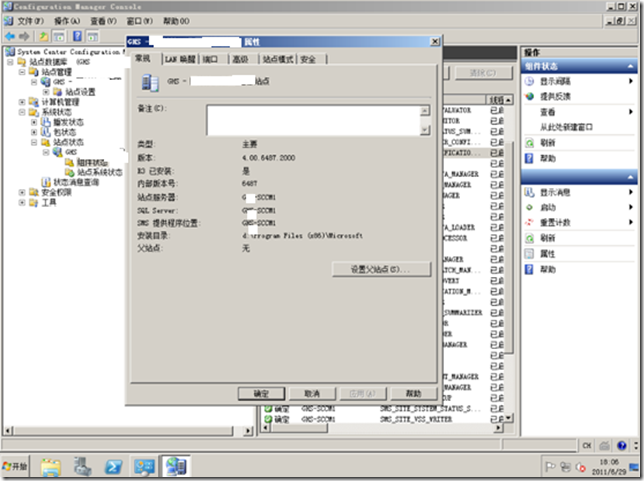Click the tree pane horizontal scrollbar right arrow
644x481 pixels.
[248, 431]
